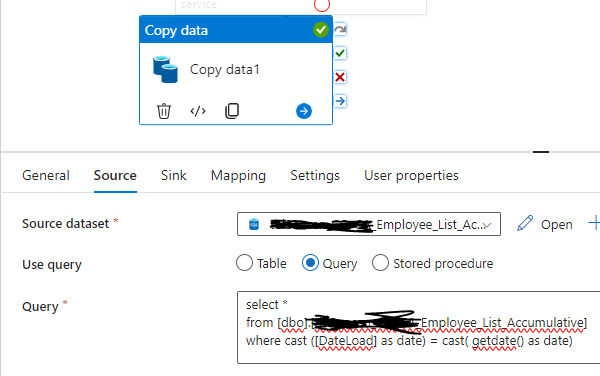Click the Copy data activity header
Viewport: 600px width, 376px height.
[x=236, y=30]
